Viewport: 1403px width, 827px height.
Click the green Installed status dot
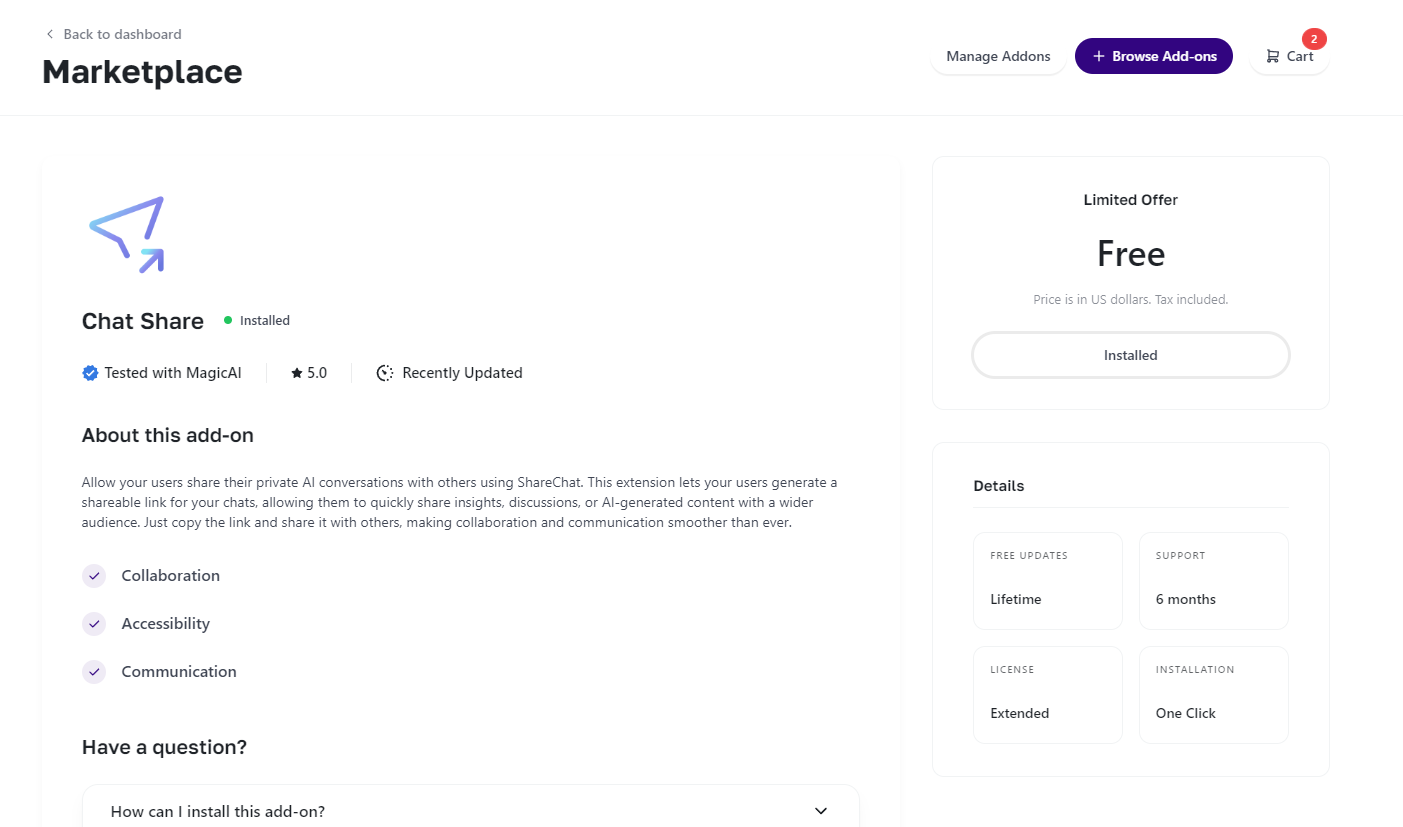(228, 321)
